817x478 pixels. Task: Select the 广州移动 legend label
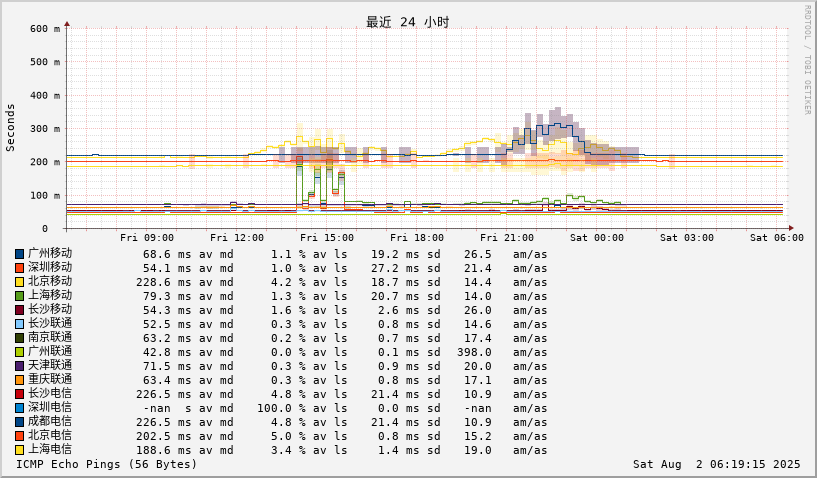point(50,253)
